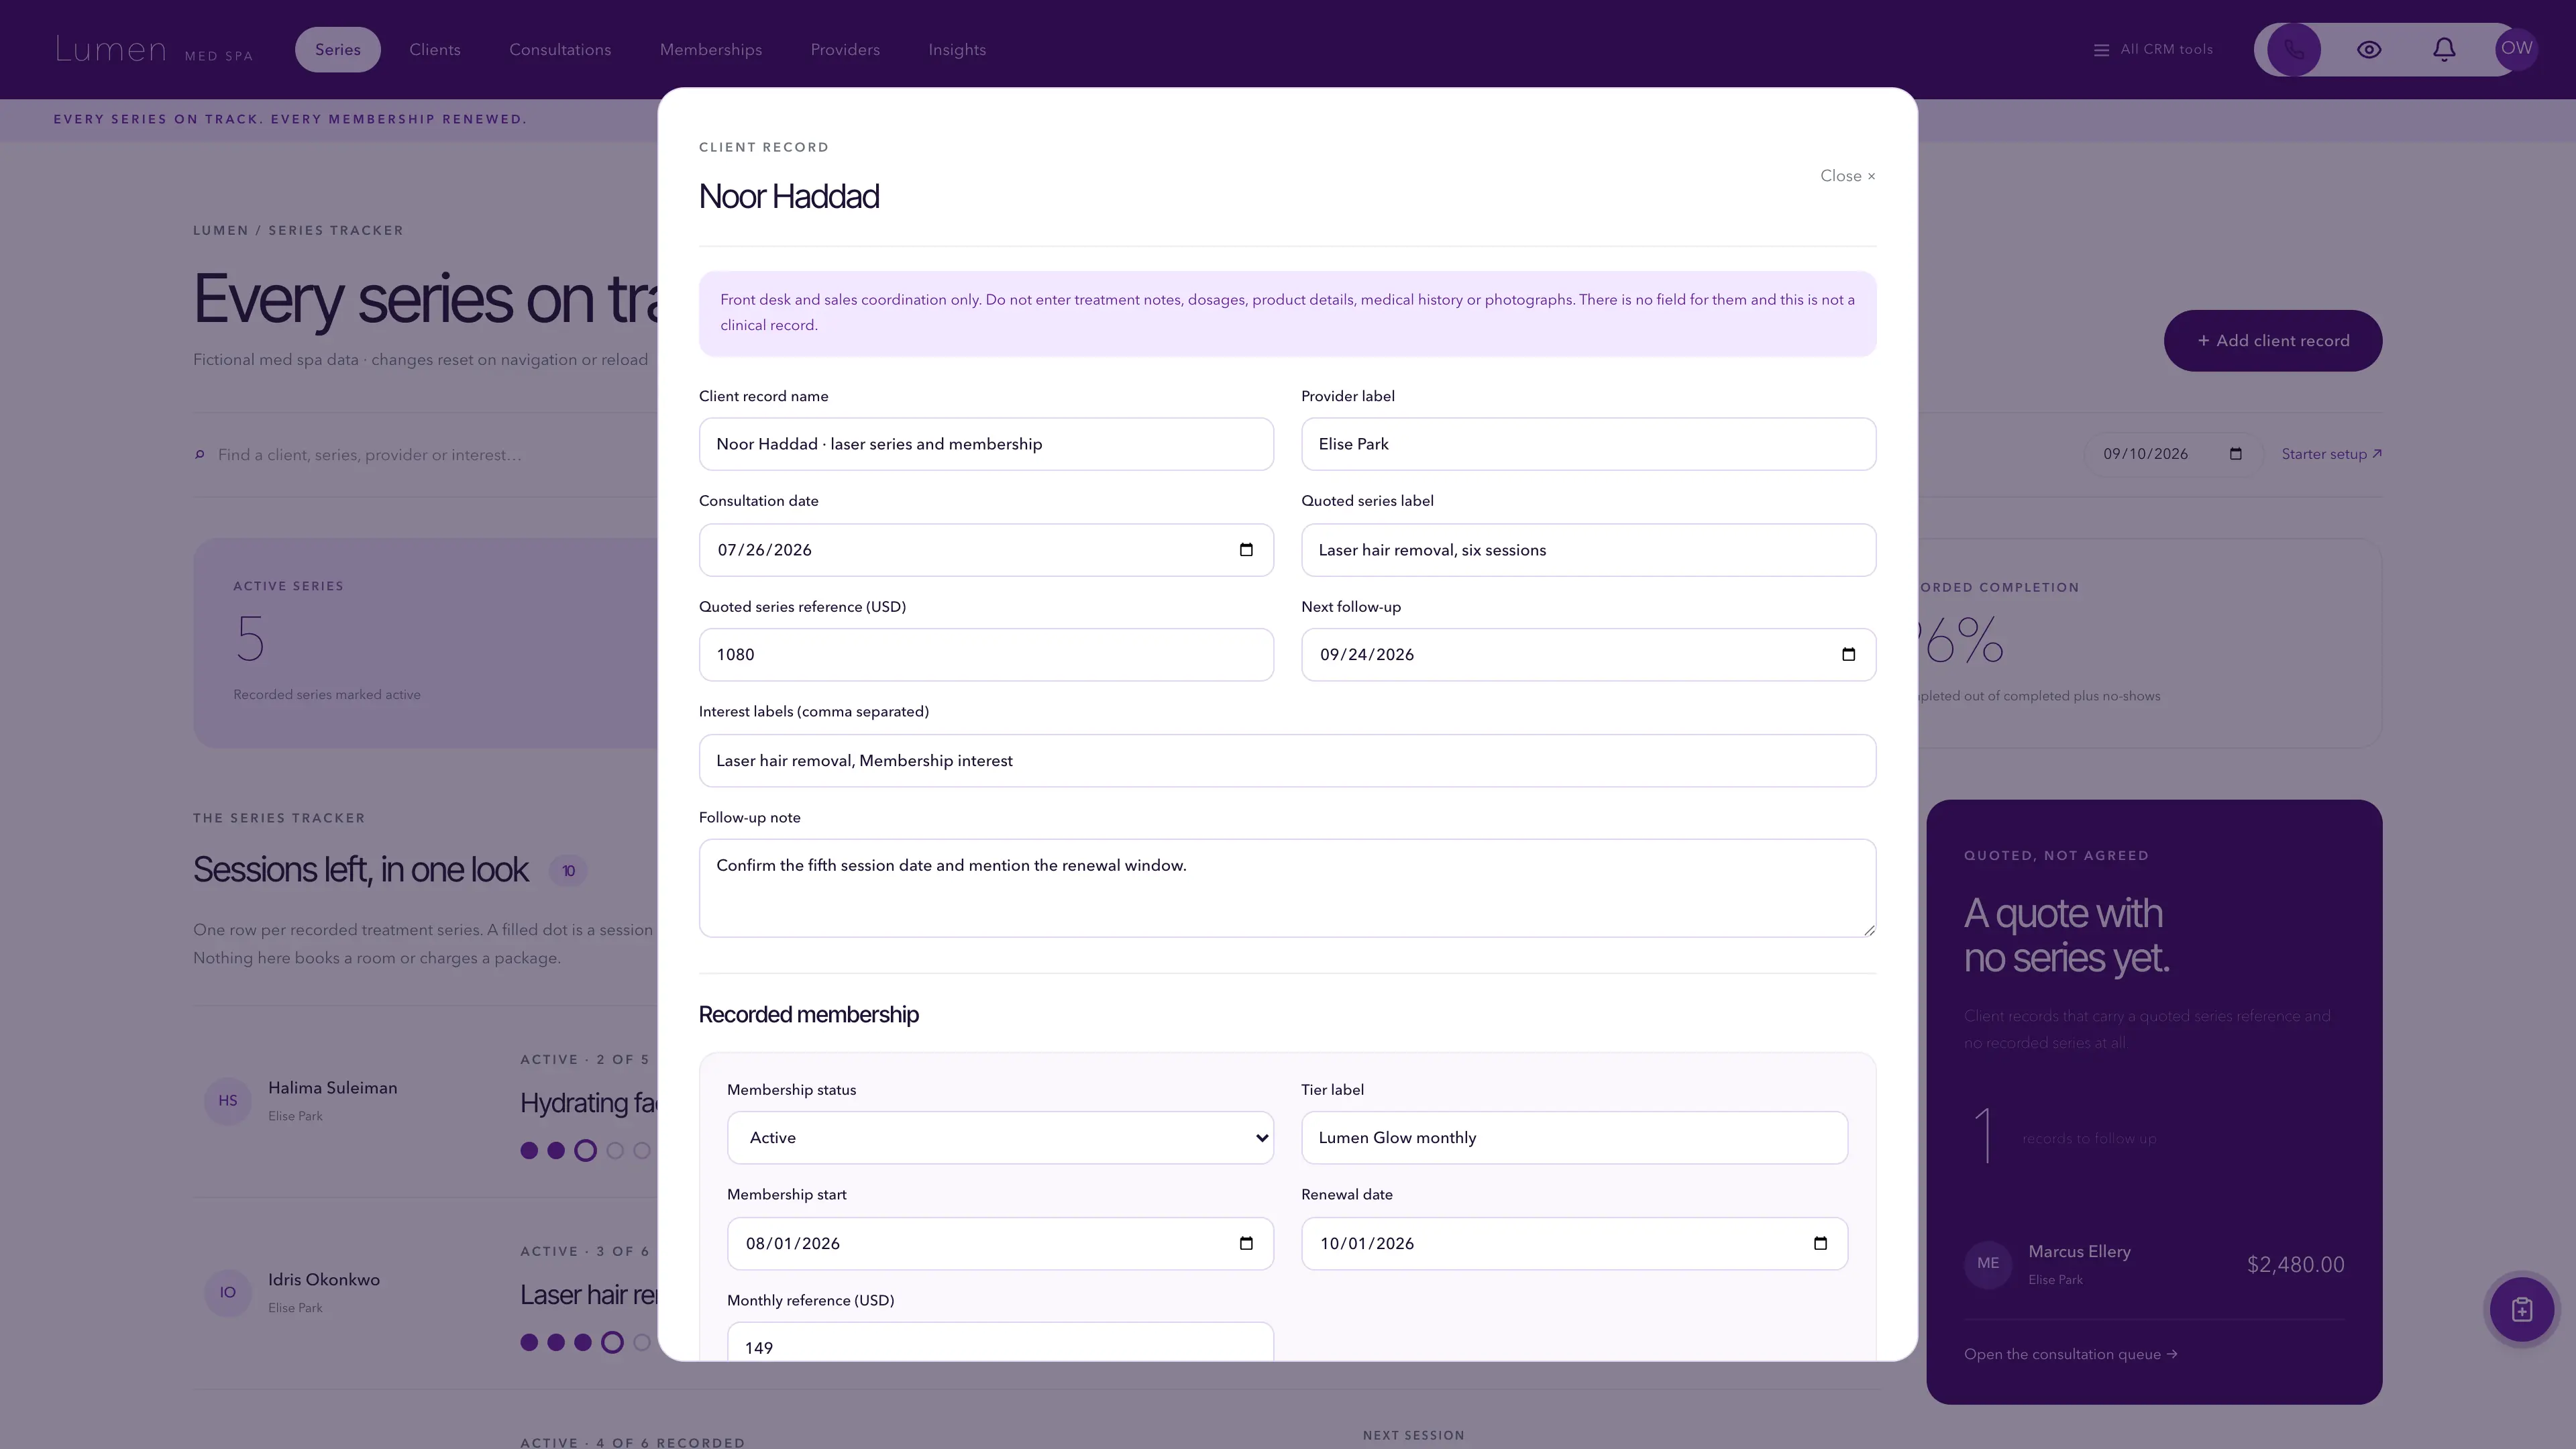Click the Active Series count 5
The width and height of the screenshot is (2576, 1449).
pyautogui.click(x=250, y=640)
